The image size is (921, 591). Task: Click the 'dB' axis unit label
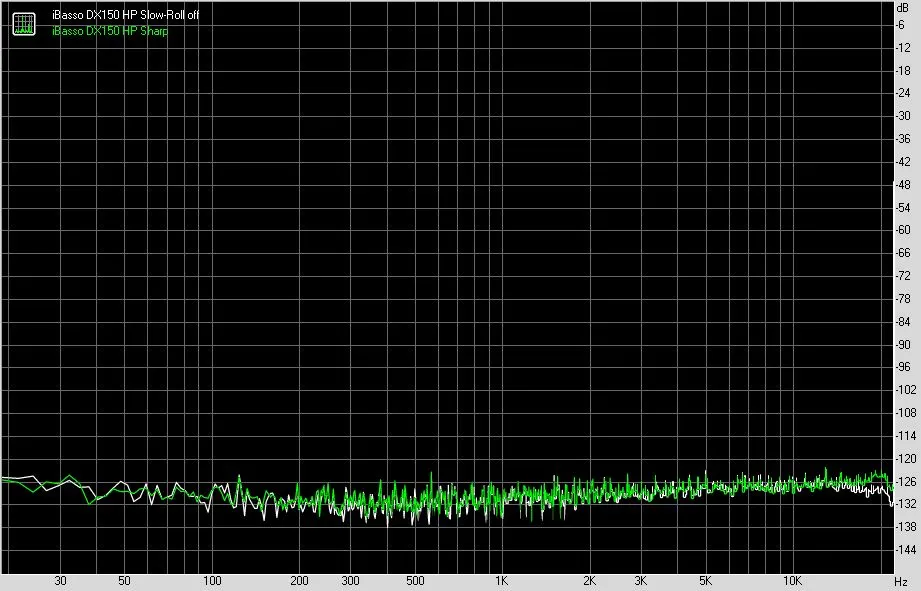tap(902, 8)
